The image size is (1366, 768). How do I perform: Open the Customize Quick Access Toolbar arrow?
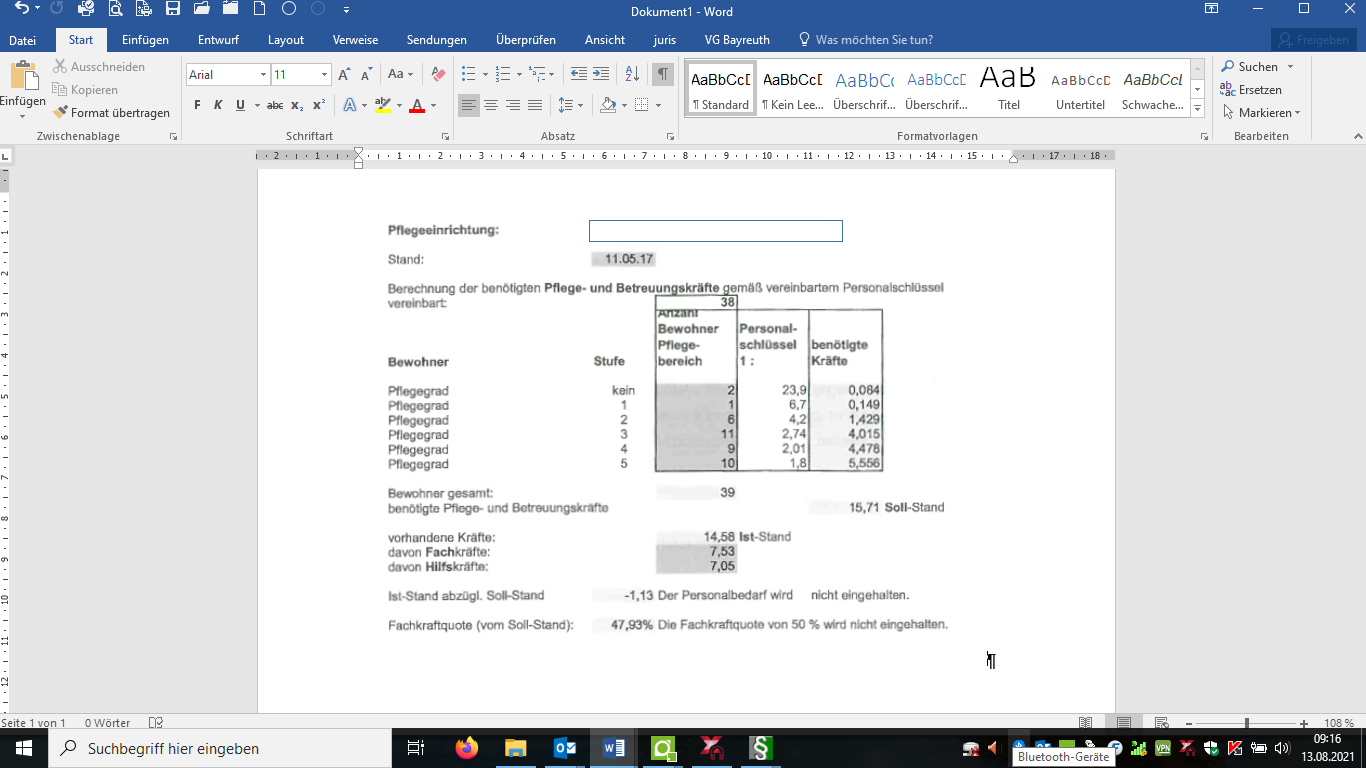346,9
